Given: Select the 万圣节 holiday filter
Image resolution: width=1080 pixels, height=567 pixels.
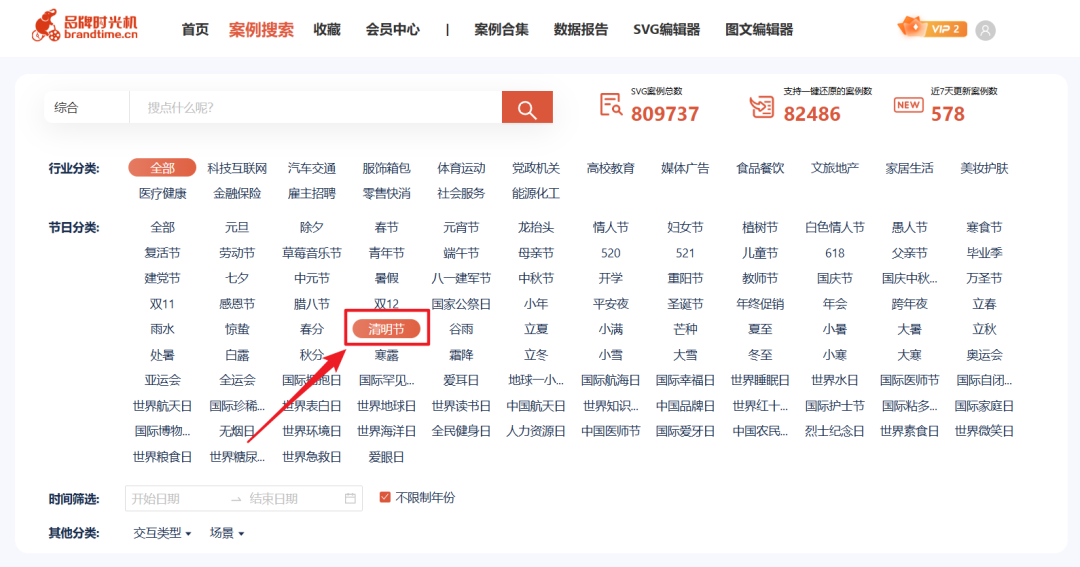Looking at the screenshot, I should tap(984, 278).
